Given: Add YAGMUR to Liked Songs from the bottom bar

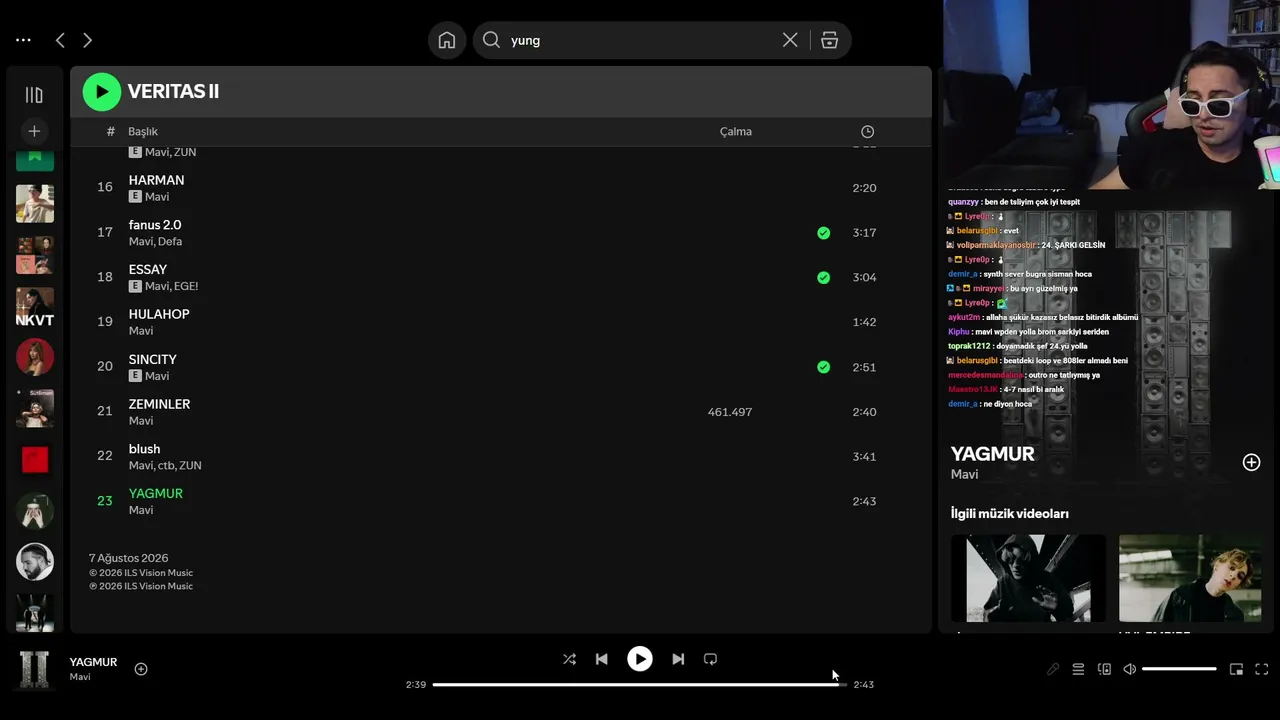Looking at the screenshot, I should click(141, 669).
